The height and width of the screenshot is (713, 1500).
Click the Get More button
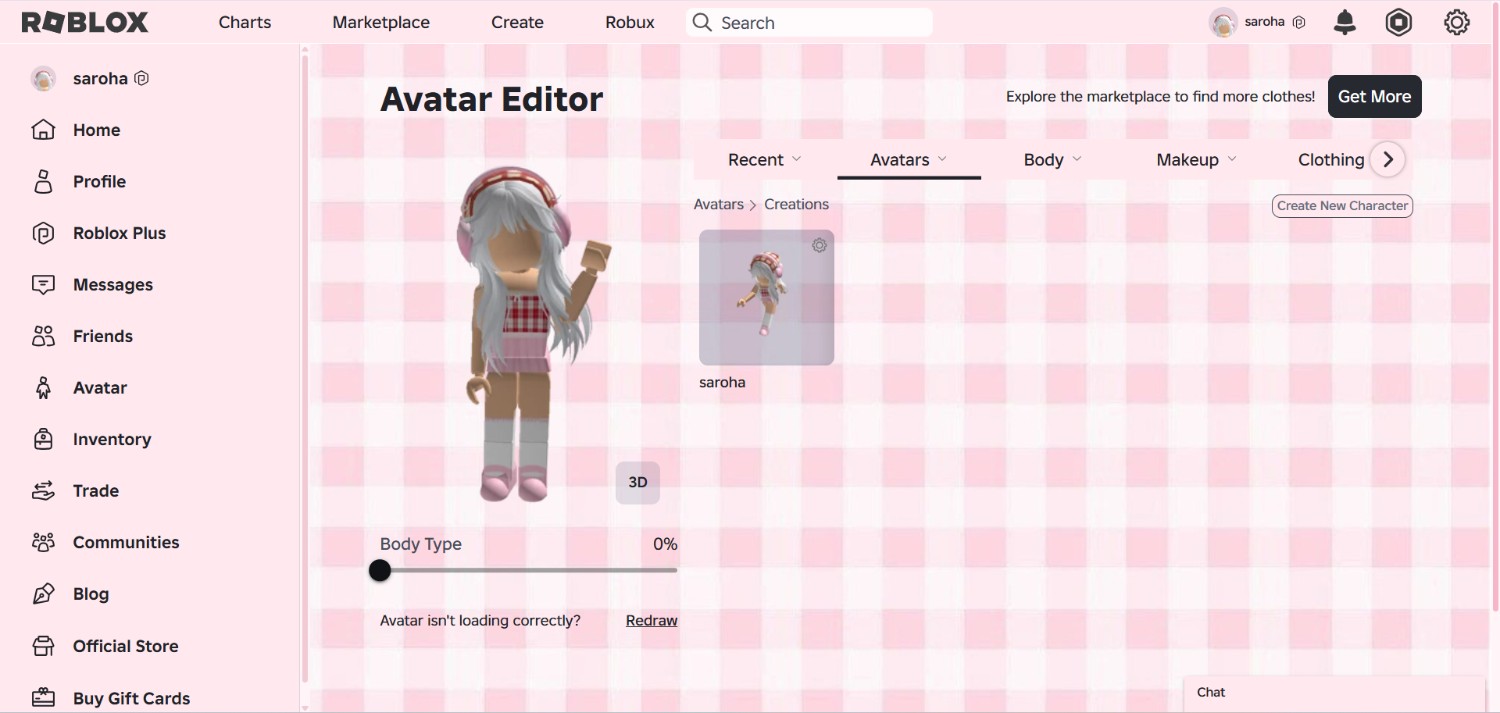(x=1374, y=96)
